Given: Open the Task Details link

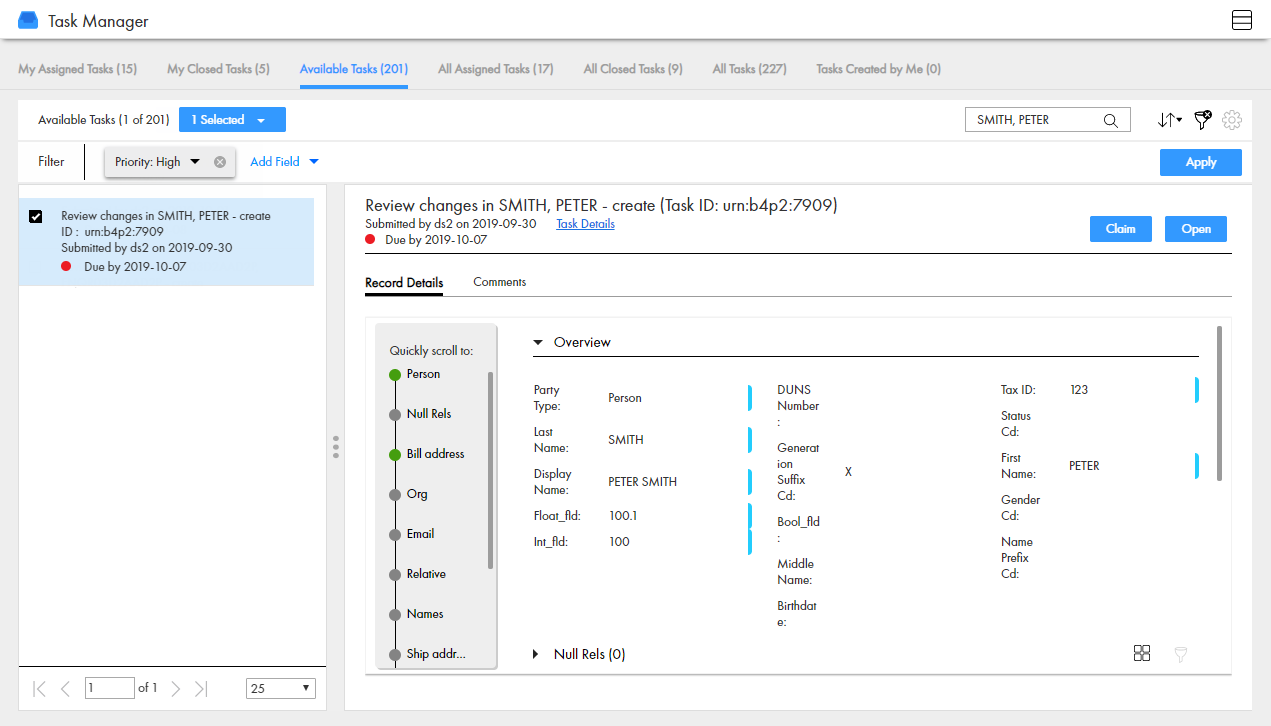Looking at the screenshot, I should click(x=585, y=224).
